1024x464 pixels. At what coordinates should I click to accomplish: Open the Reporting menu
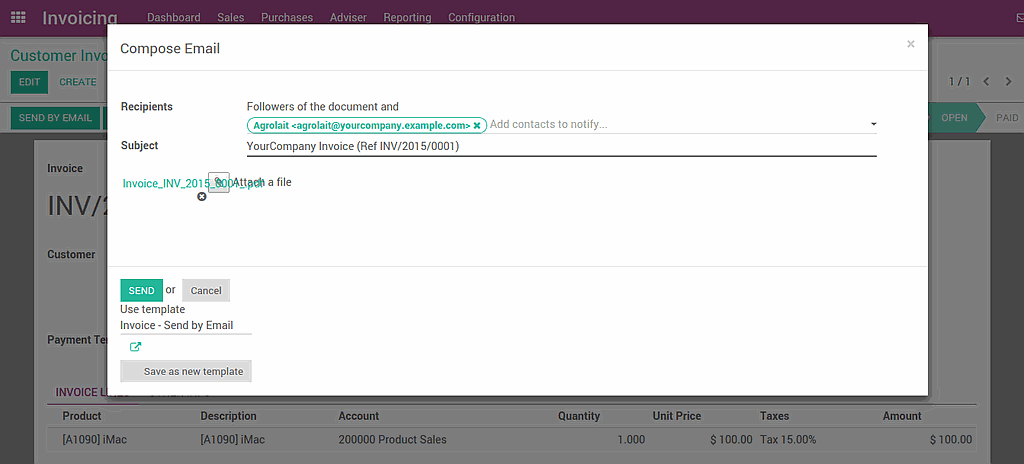407,17
